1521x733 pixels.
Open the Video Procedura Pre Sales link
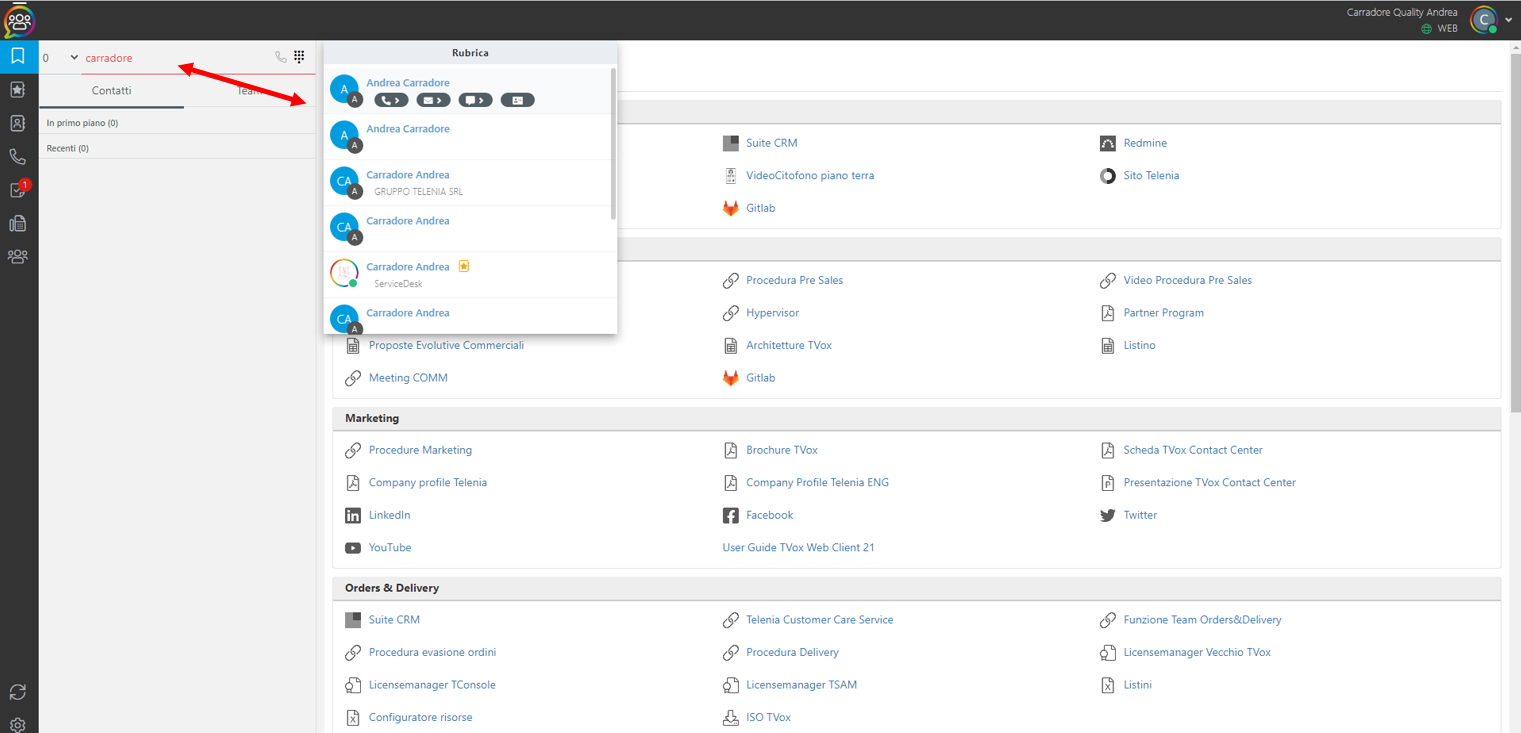click(1187, 280)
